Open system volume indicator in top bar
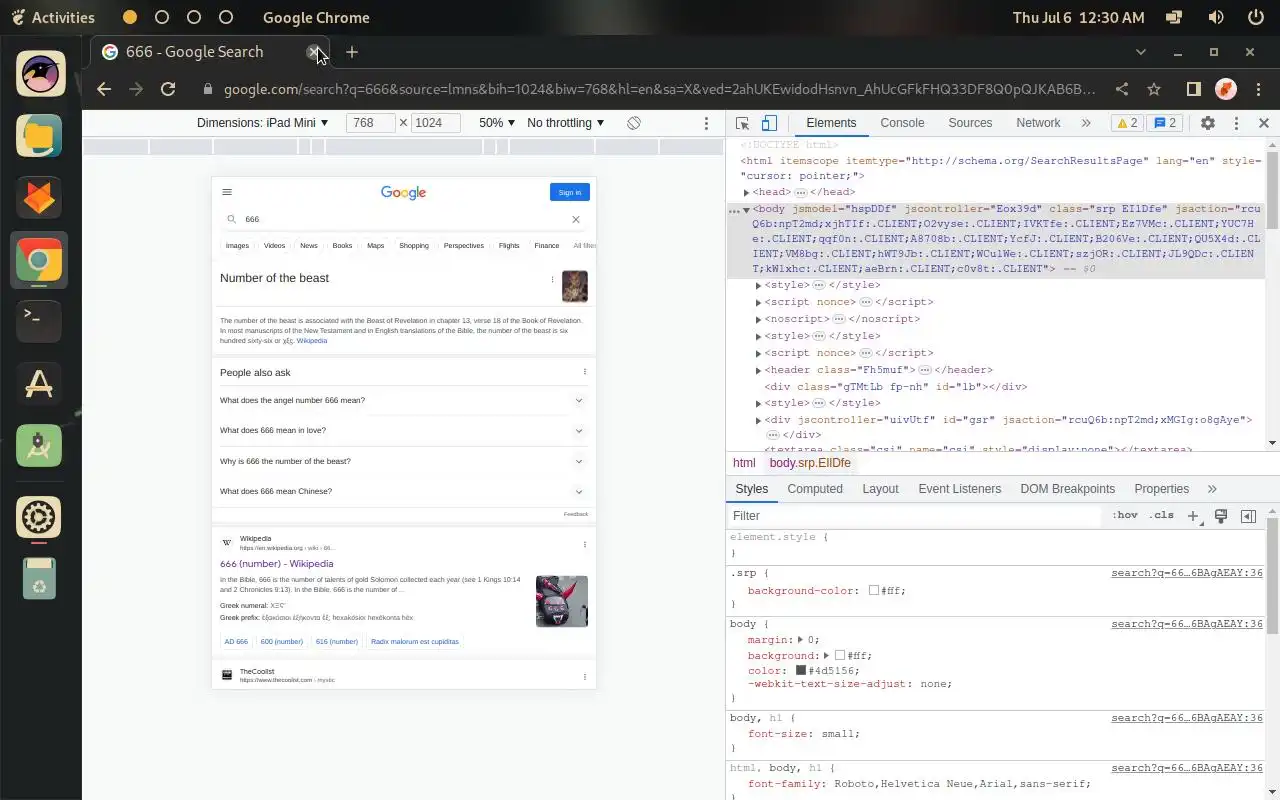The image size is (1280, 800). click(x=1216, y=17)
